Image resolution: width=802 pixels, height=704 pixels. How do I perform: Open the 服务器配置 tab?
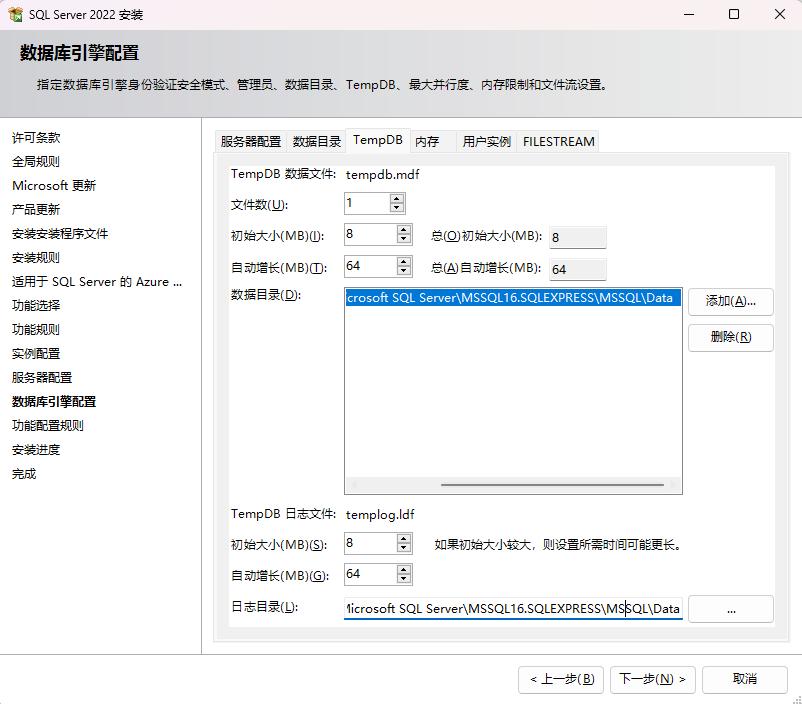(250, 142)
